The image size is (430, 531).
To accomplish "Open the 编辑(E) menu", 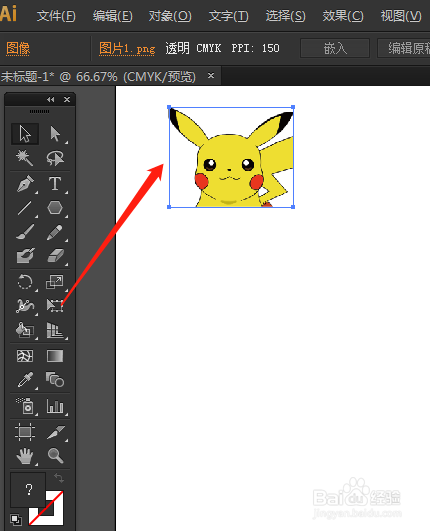I will (x=113, y=16).
